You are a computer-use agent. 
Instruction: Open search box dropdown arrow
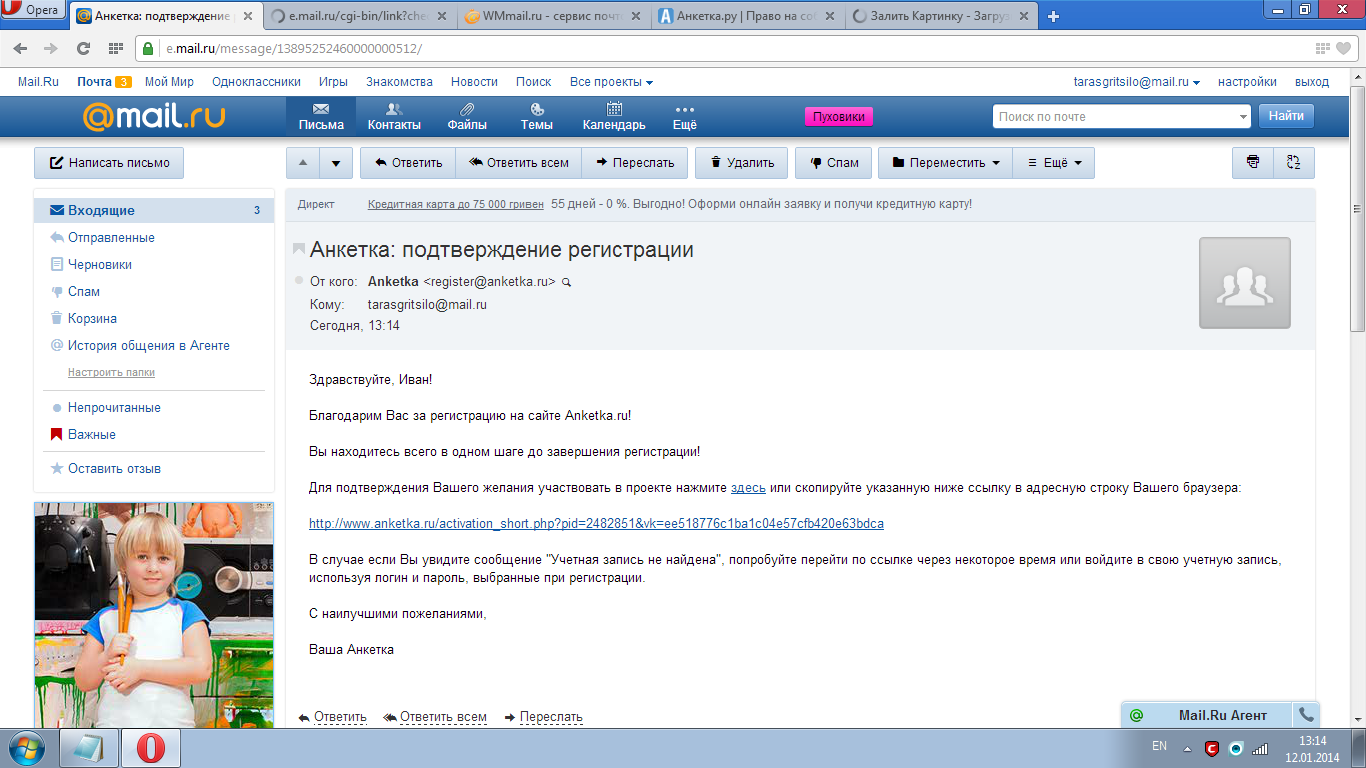tap(1243, 117)
